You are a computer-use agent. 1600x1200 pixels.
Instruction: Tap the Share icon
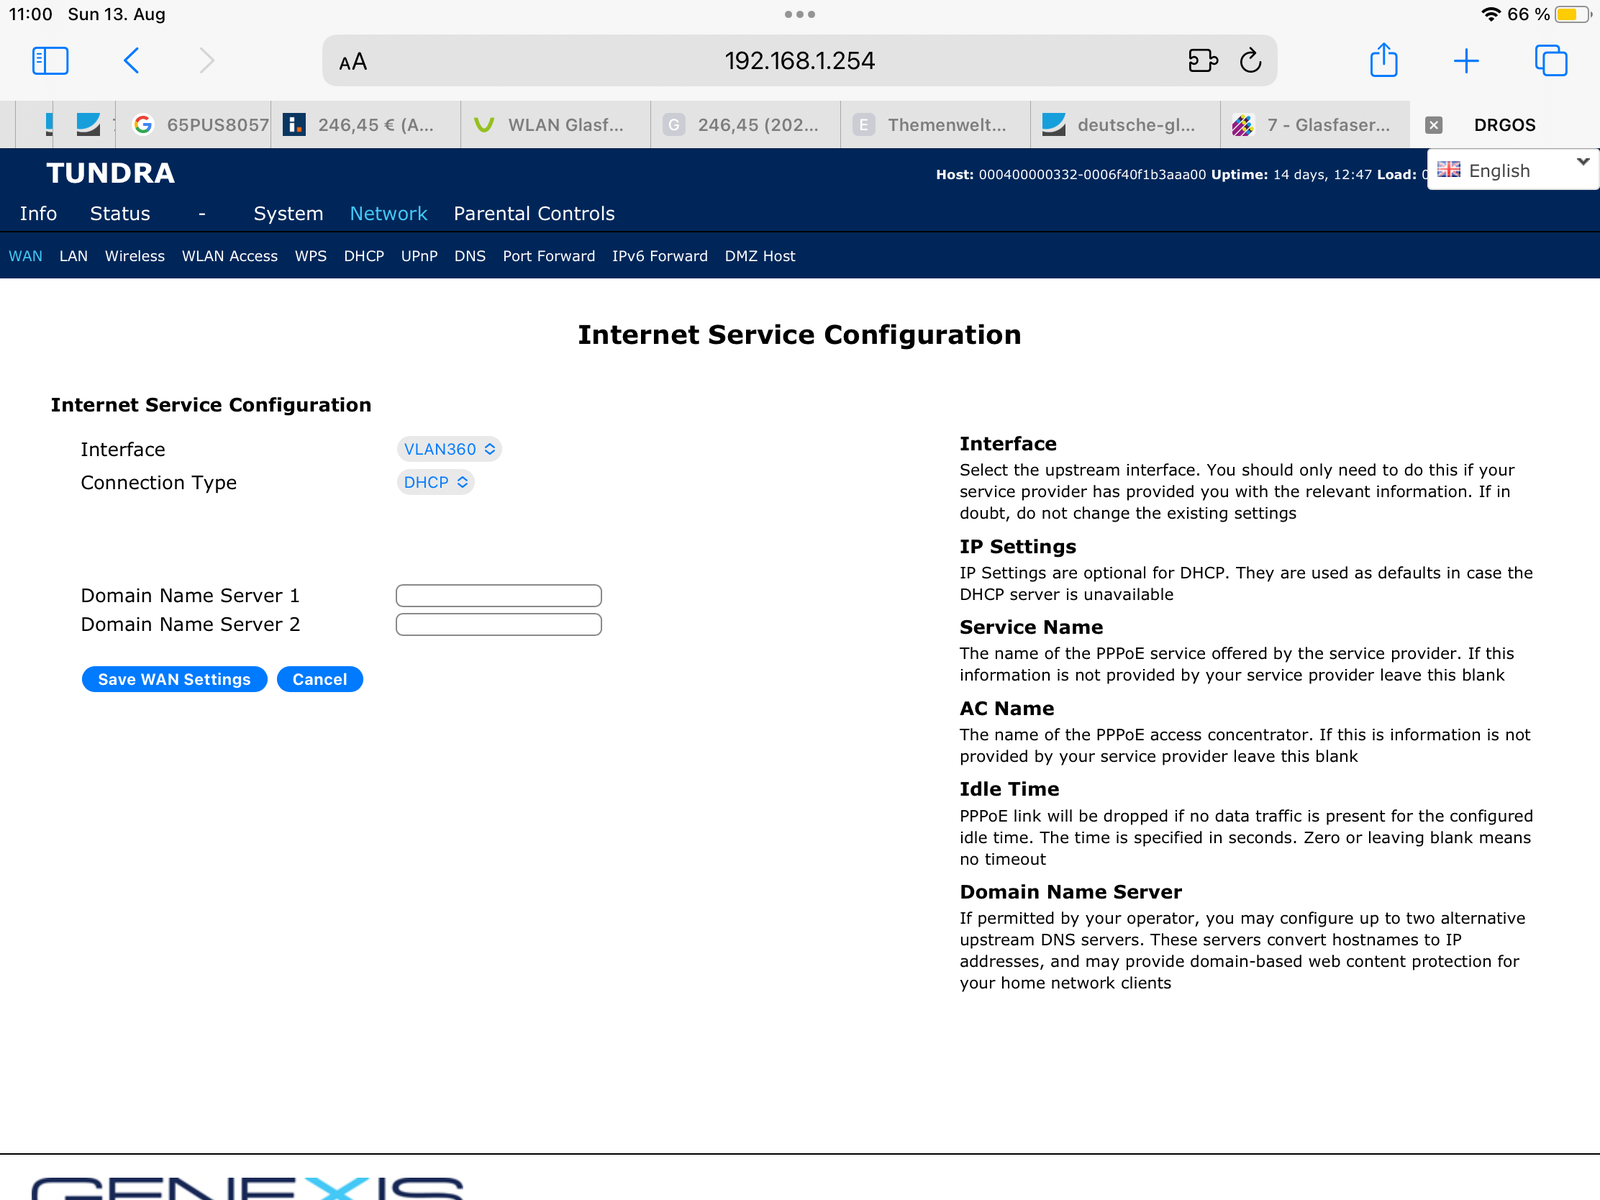pos(1383,60)
